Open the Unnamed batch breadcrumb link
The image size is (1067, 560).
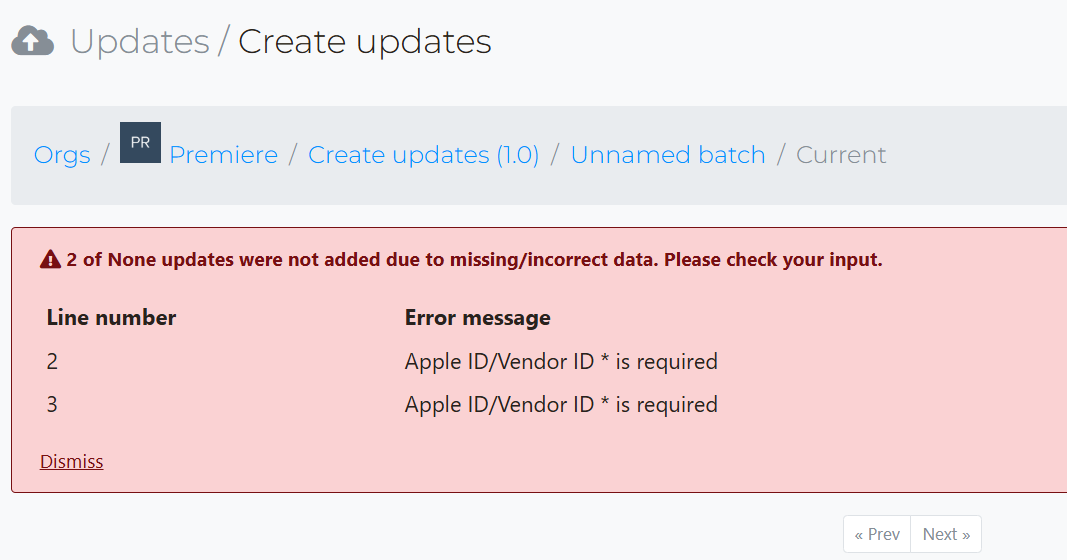pyautogui.click(x=668, y=155)
